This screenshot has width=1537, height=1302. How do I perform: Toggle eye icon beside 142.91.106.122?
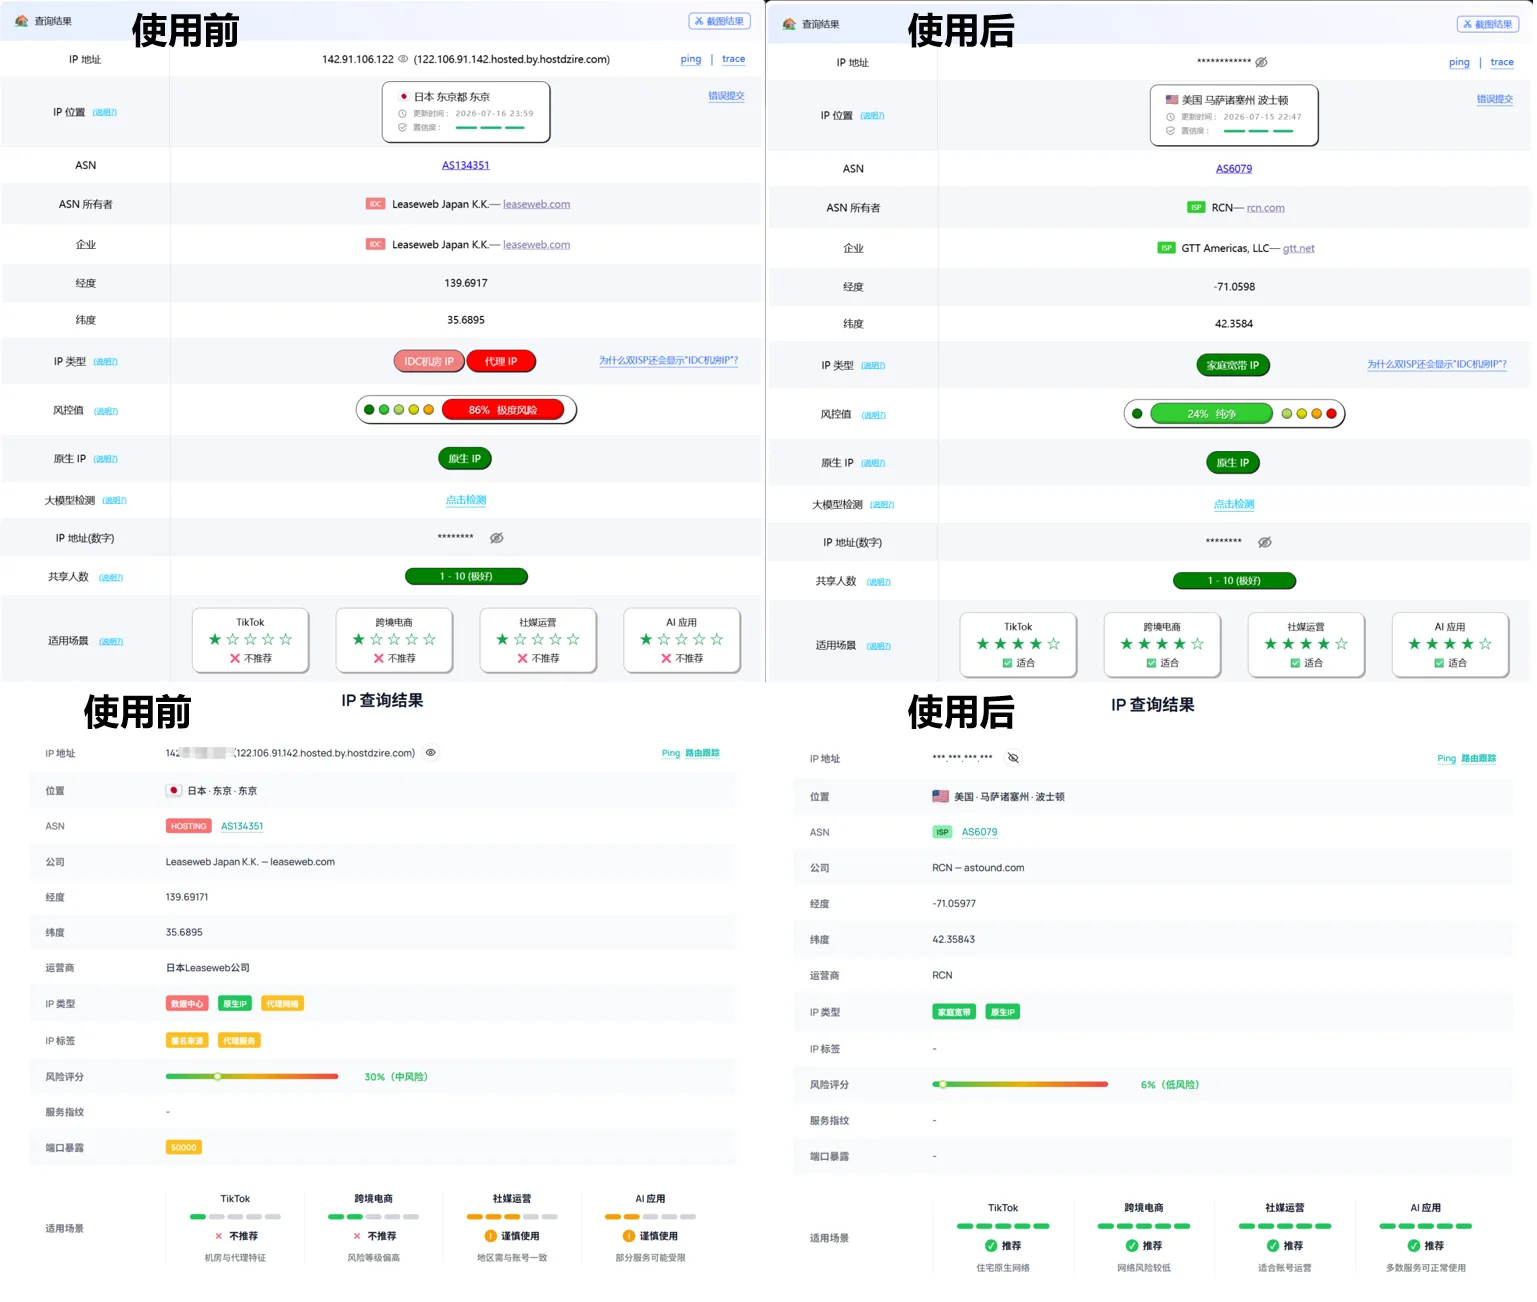[403, 59]
